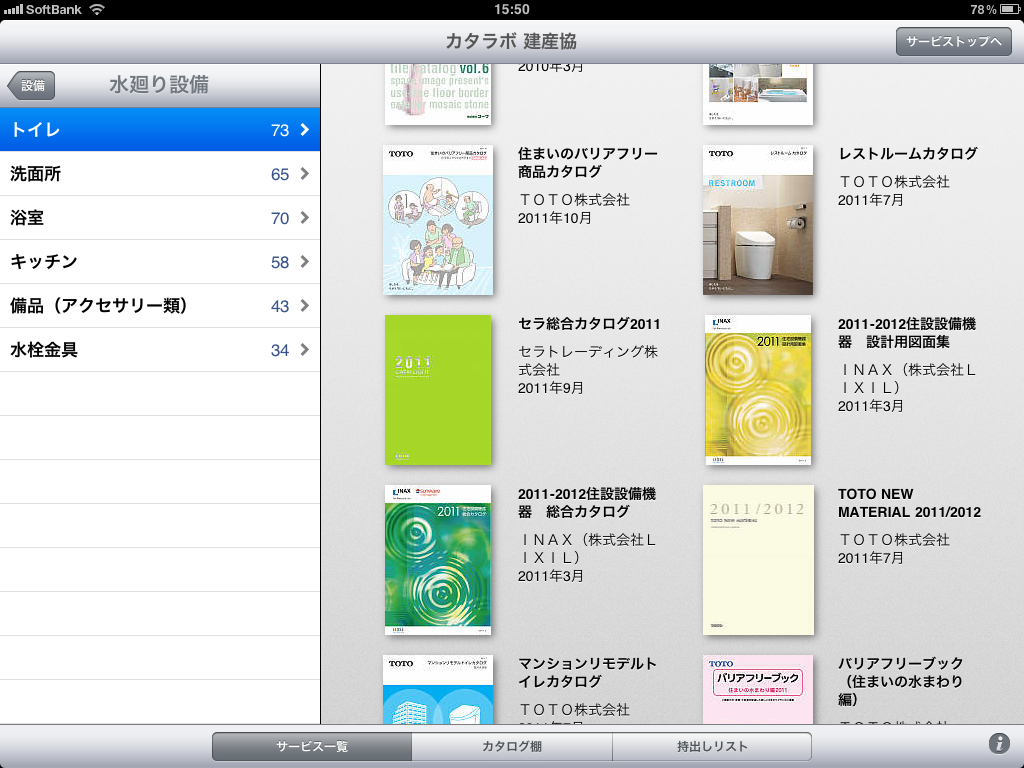Open the yellow INAX 設計用図面集 cover
Viewport: 1024px width, 768px height.
coord(758,390)
